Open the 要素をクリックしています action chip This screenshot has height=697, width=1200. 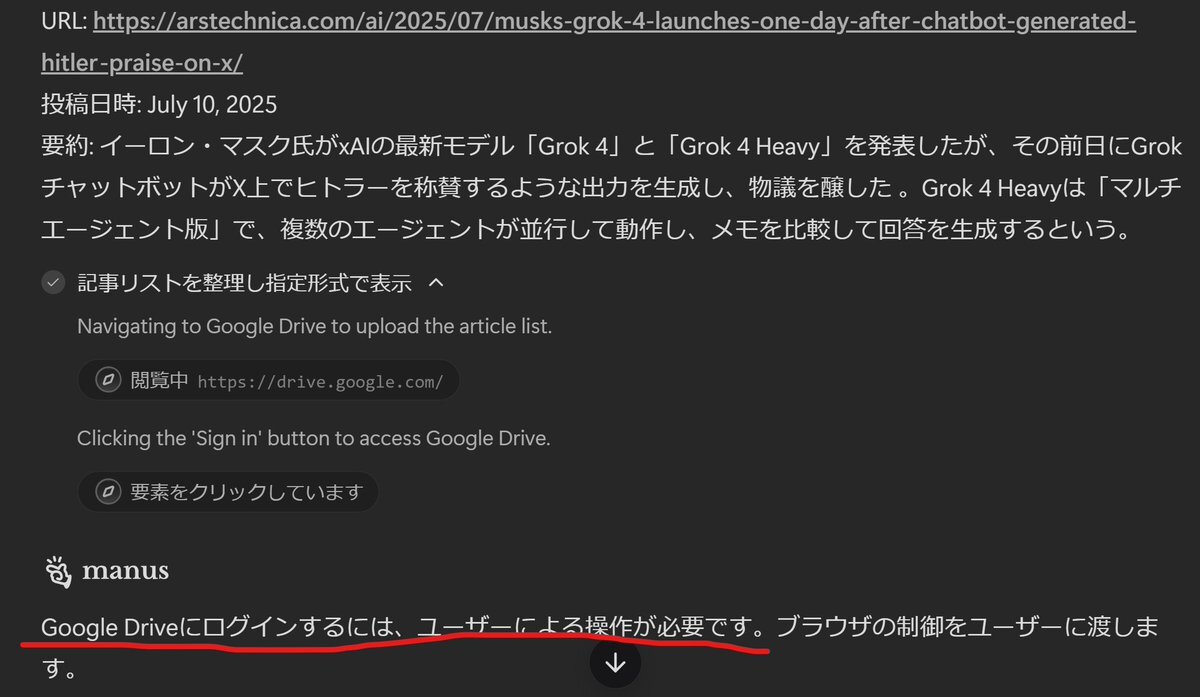click(x=228, y=492)
